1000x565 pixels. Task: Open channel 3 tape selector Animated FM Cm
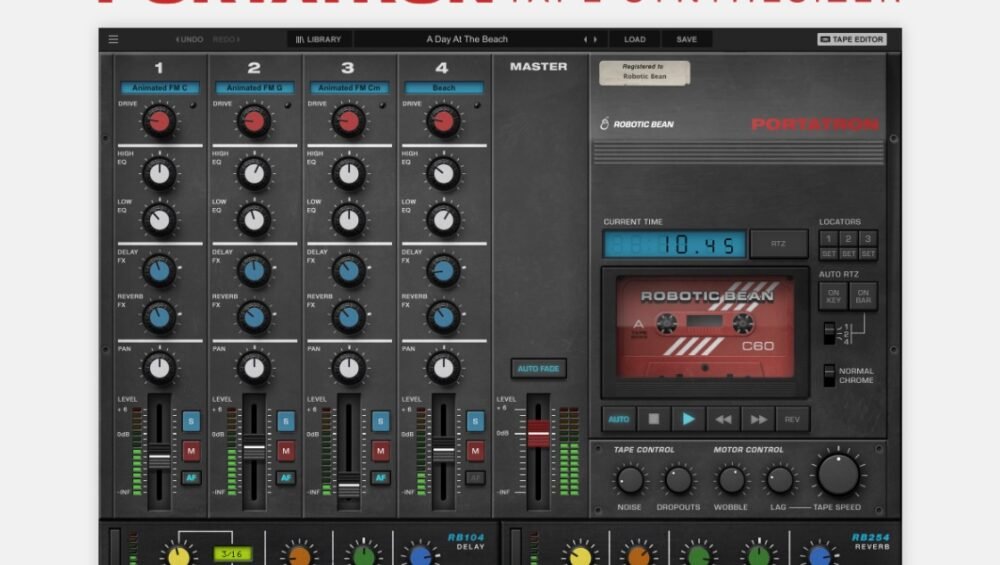point(349,87)
